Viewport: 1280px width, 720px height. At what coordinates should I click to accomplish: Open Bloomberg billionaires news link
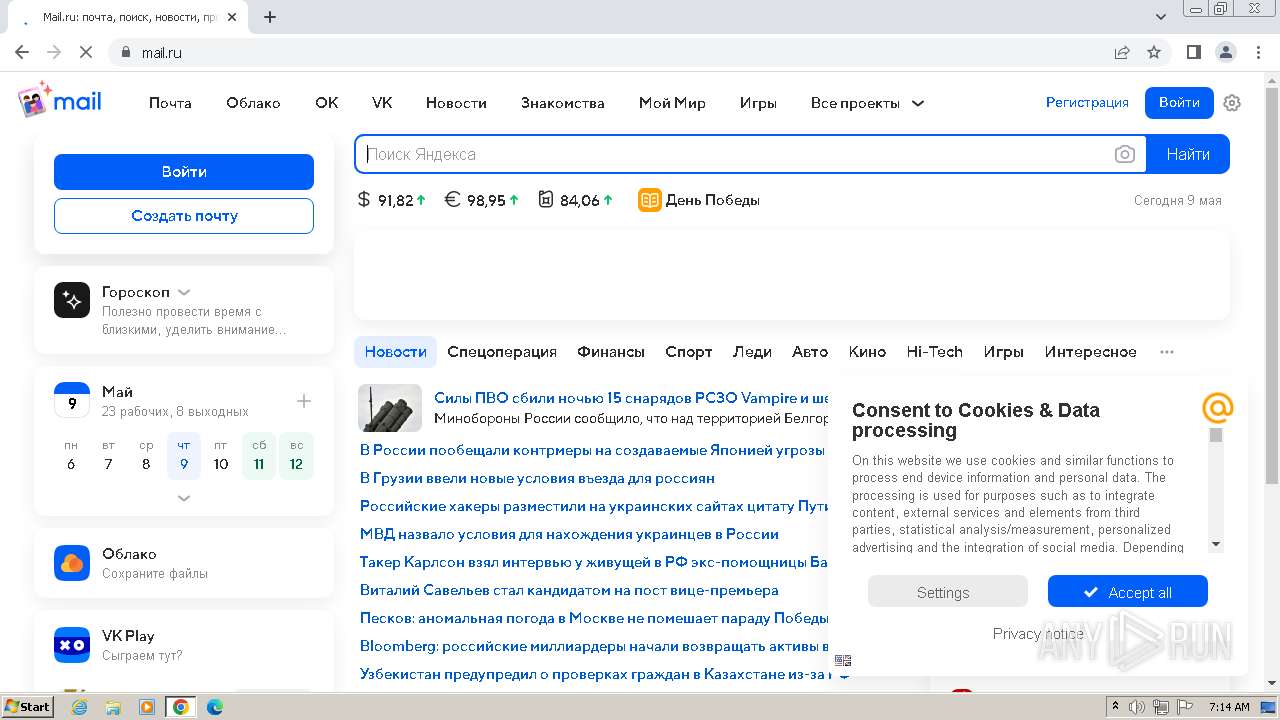pyautogui.click(x=594, y=646)
